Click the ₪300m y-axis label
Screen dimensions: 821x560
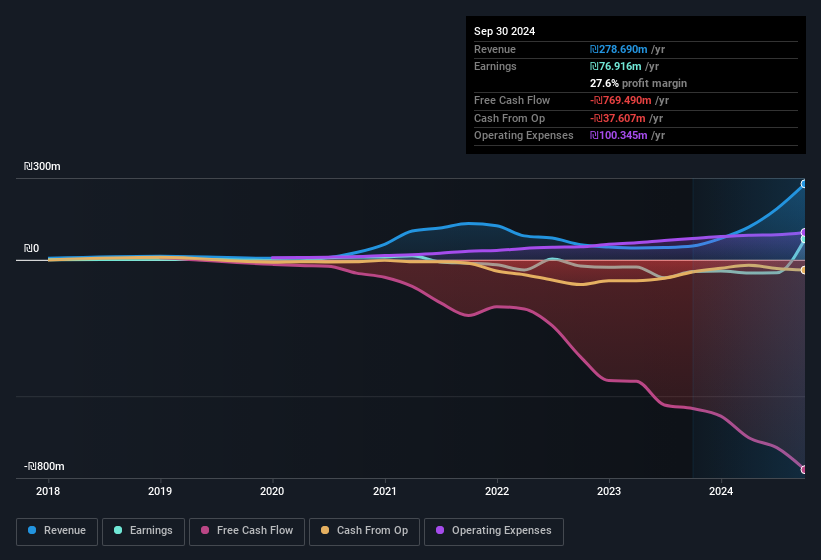[42, 166]
